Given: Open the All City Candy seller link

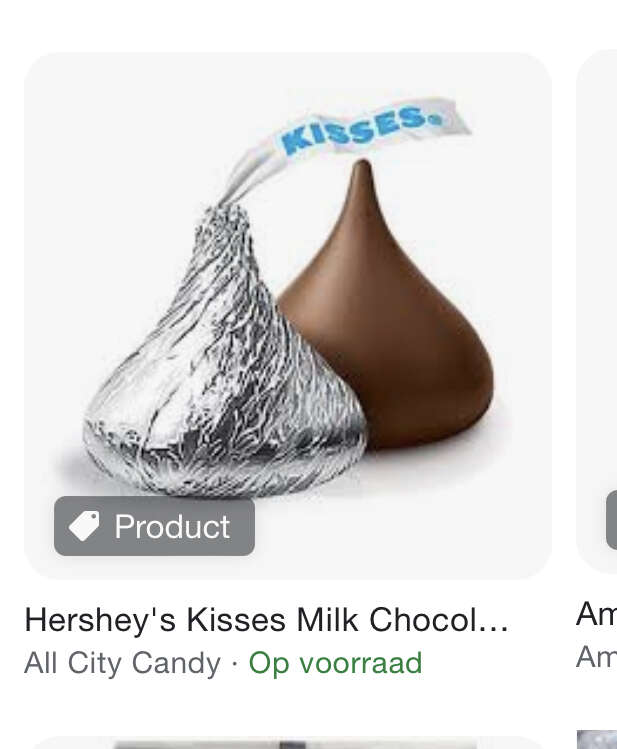Looking at the screenshot, I should click(x=123, y=663).
